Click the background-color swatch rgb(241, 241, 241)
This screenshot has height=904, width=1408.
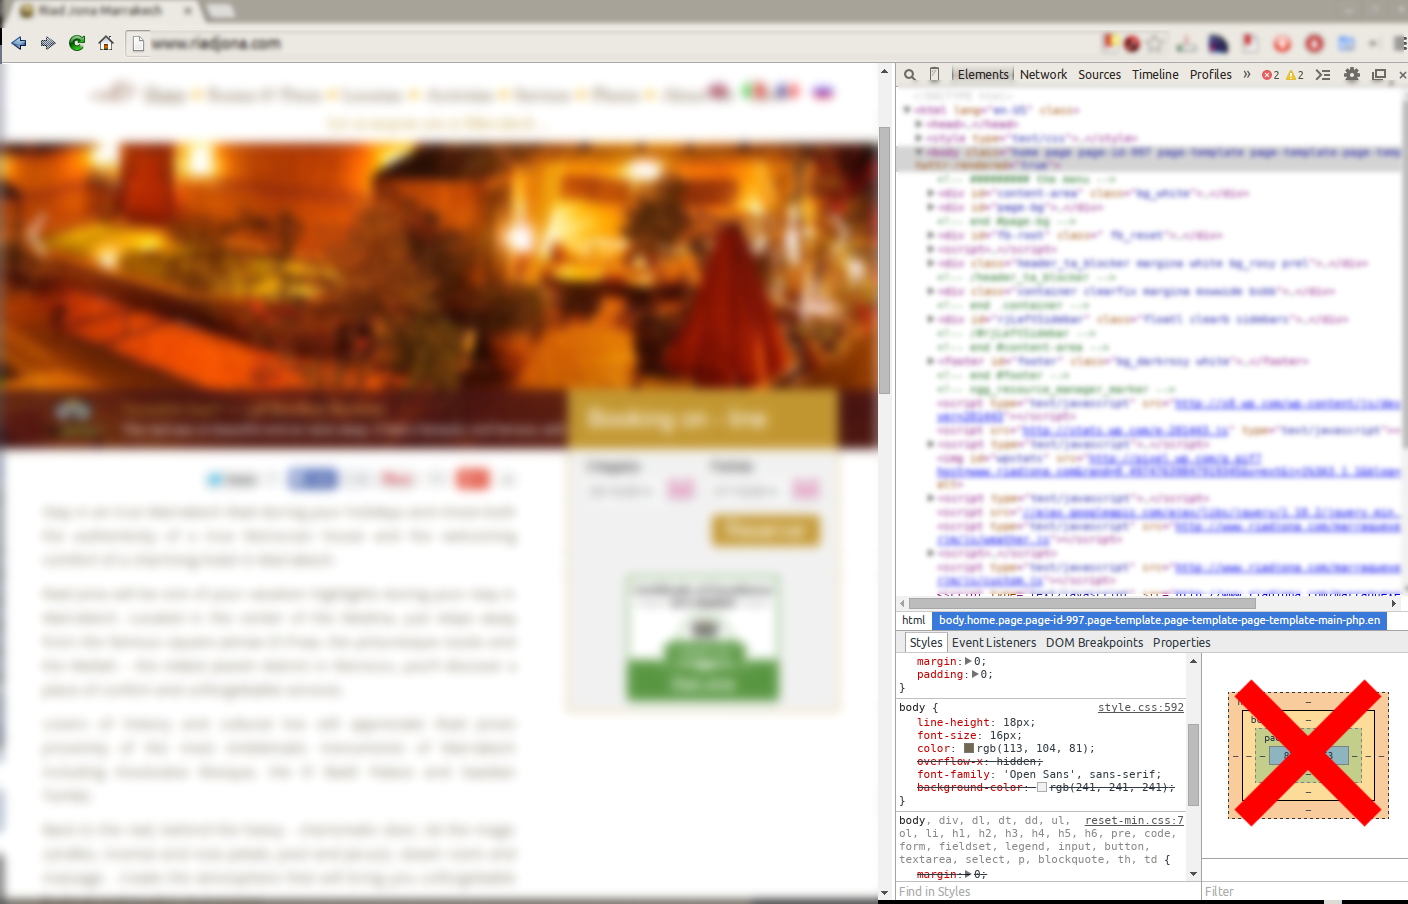[x=1041, y=787]
